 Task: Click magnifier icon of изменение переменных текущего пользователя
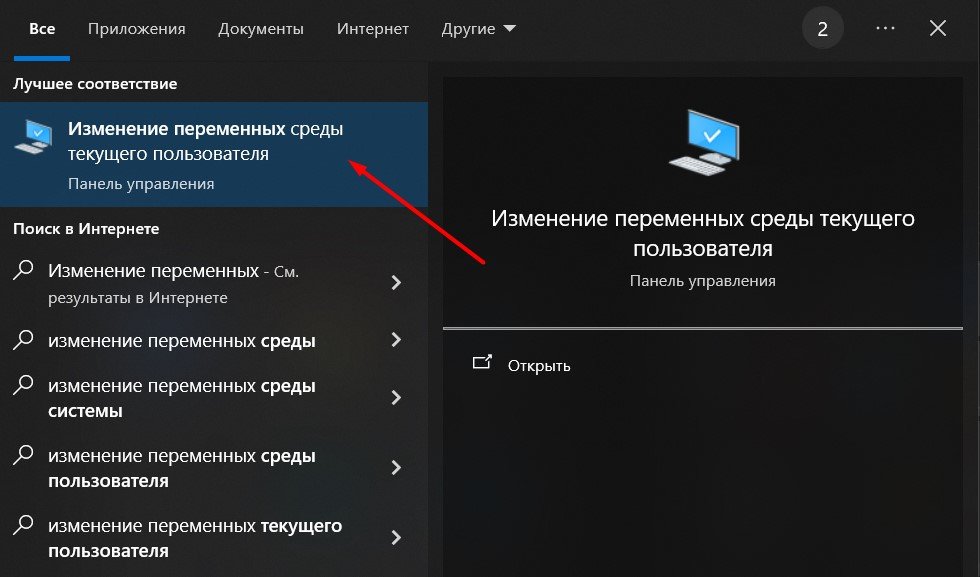[x=23, y=524]
